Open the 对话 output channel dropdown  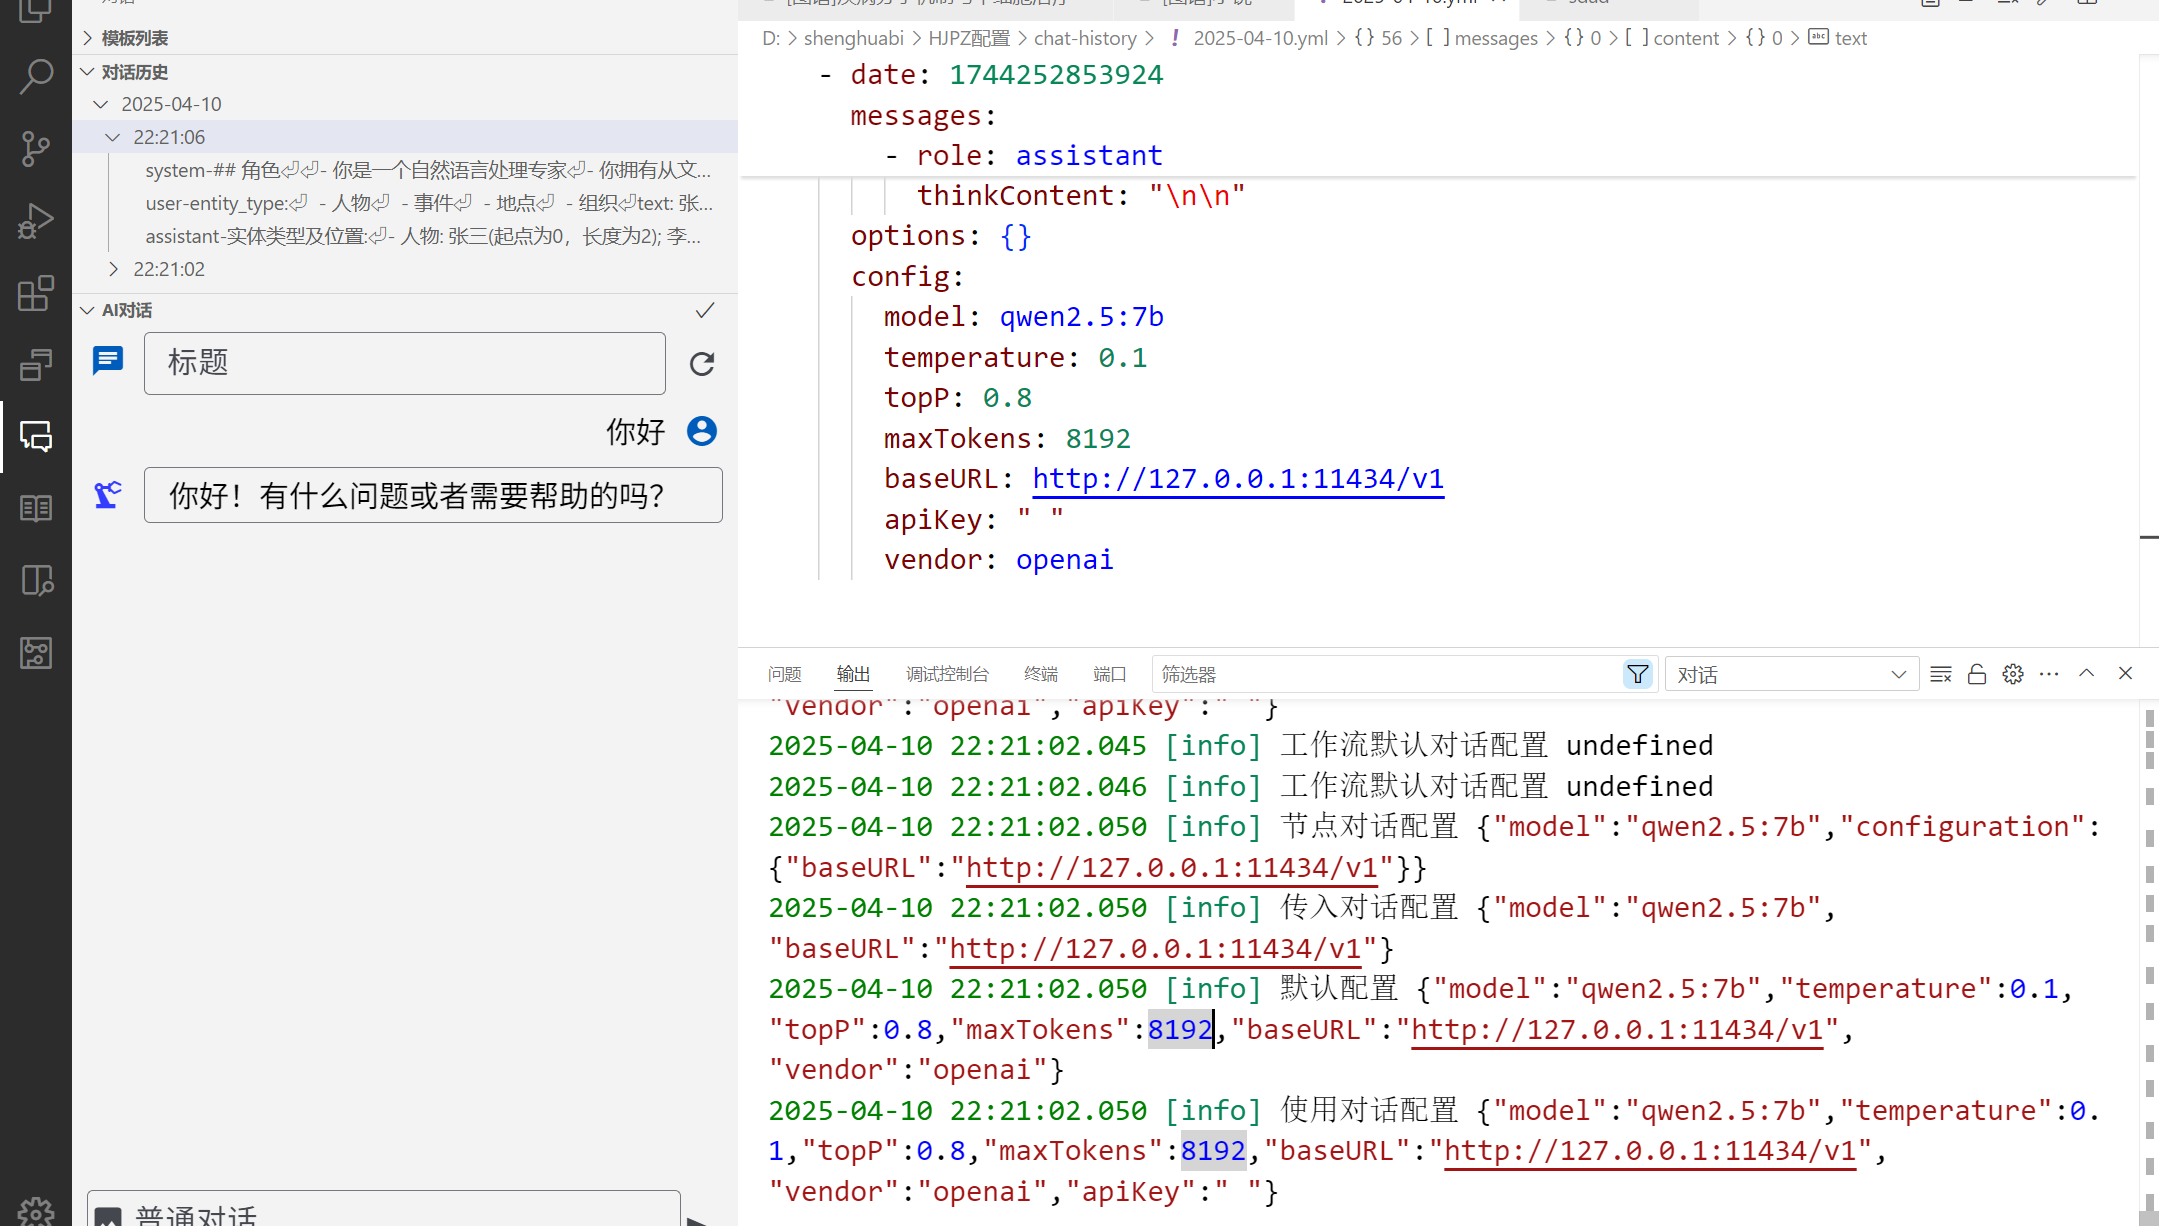1792,675
